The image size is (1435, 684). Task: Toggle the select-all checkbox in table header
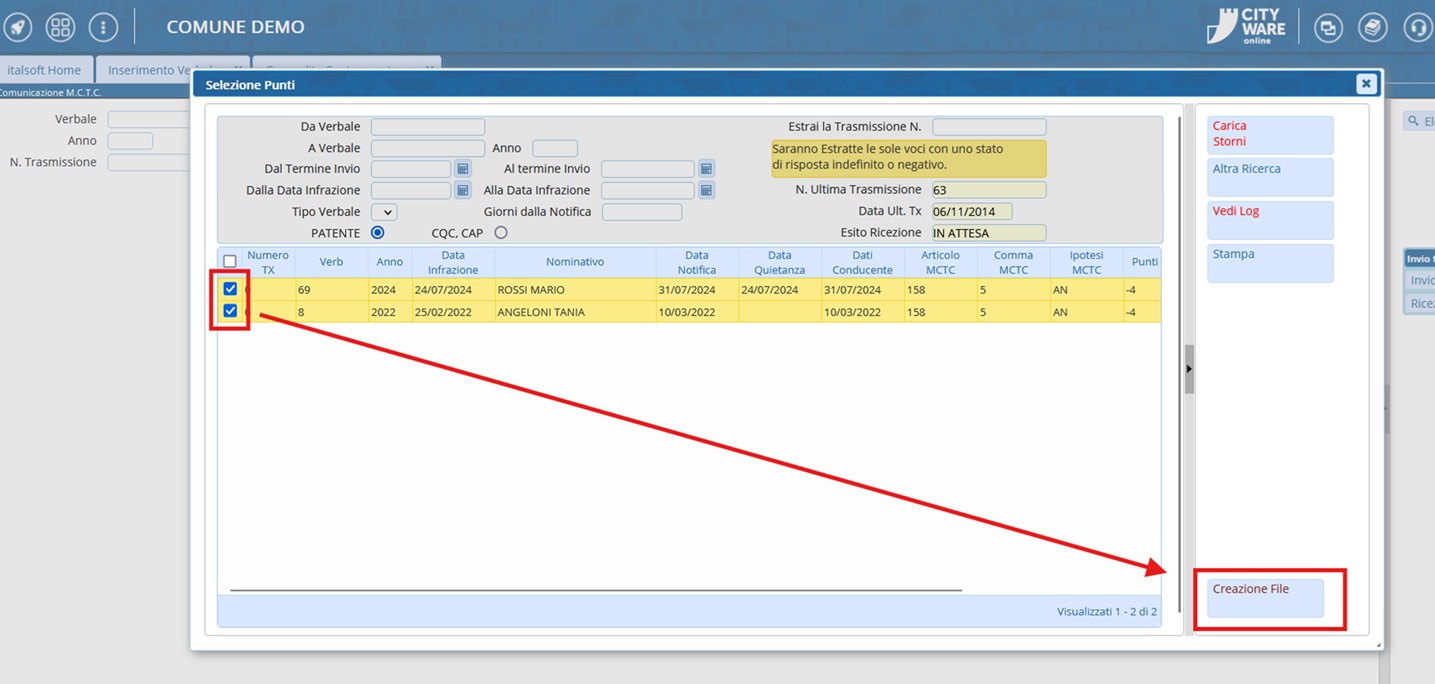point(230,261)
